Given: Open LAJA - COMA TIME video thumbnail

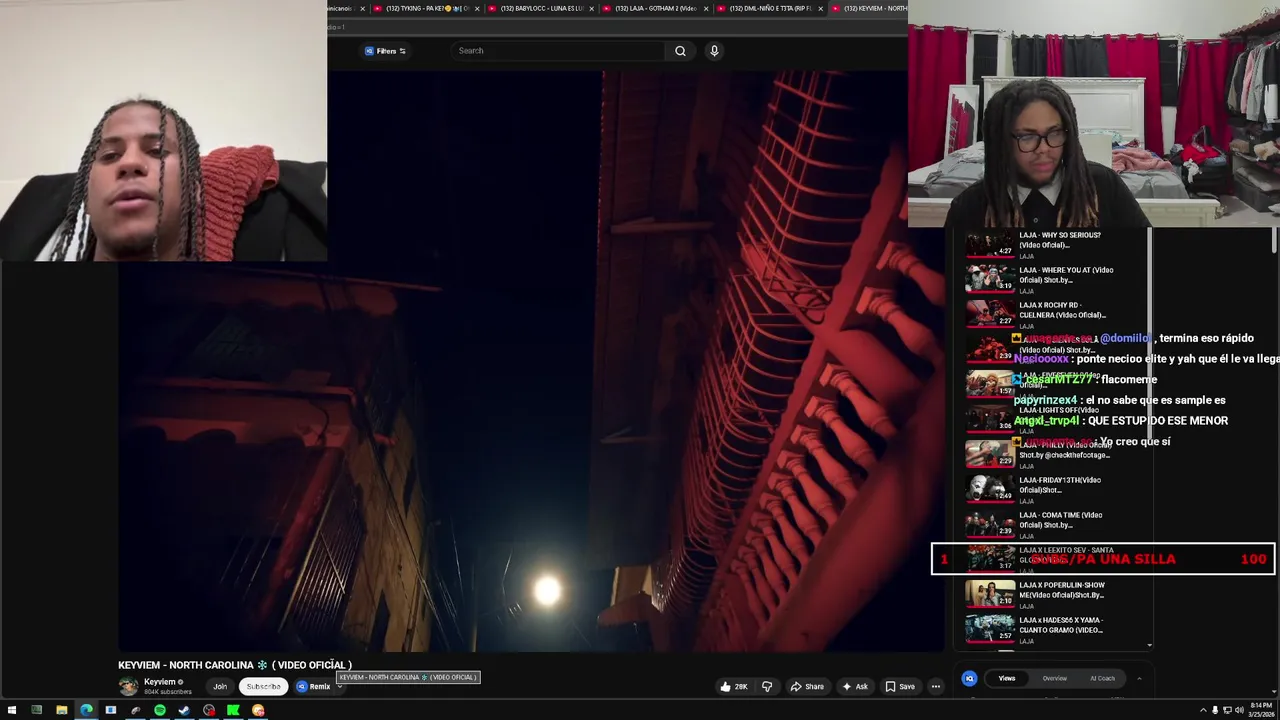Looking at the screenshot, I should pyautogui.click(x=989, y=523).
